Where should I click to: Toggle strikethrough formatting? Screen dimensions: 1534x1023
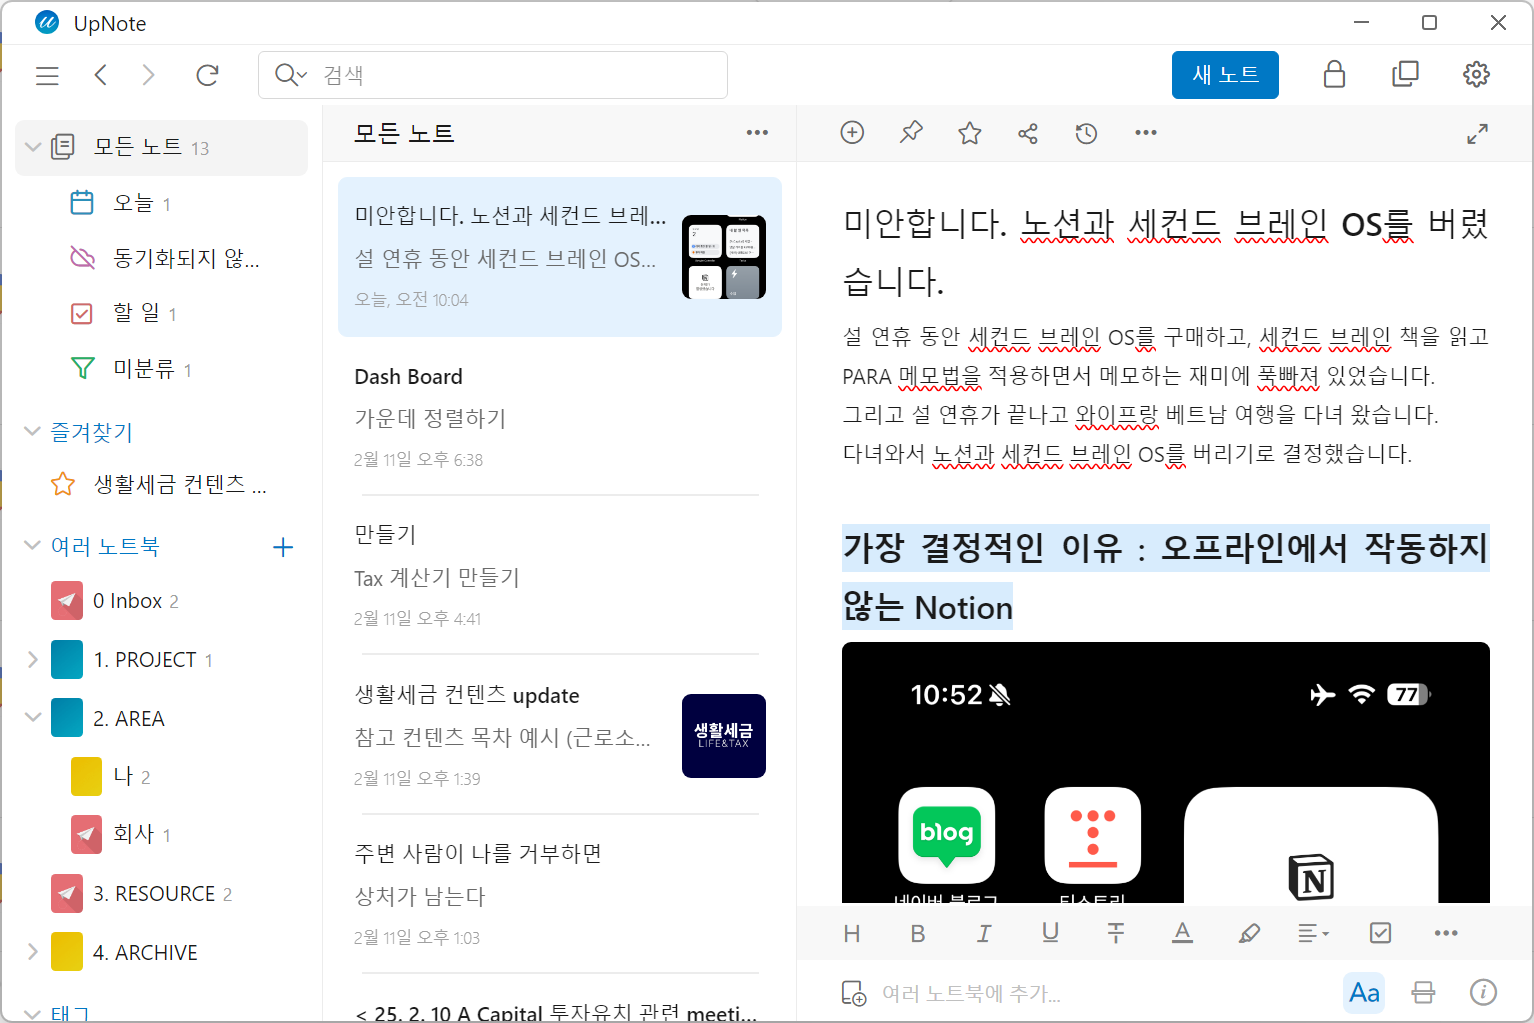1116,934
